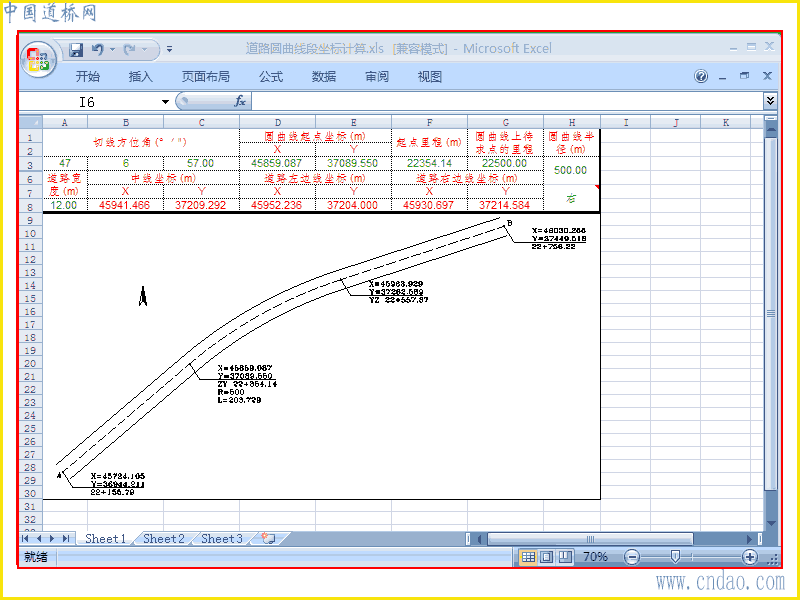Viewport: 800px width, 600px height.
Task: Switch to Sheet2 tab
Action: (x=164, y=539)
